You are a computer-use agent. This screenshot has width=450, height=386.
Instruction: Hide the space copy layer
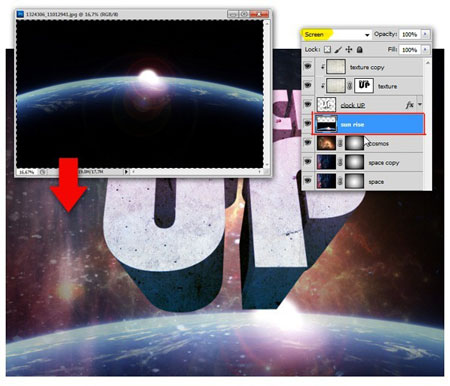pos(308,162)
